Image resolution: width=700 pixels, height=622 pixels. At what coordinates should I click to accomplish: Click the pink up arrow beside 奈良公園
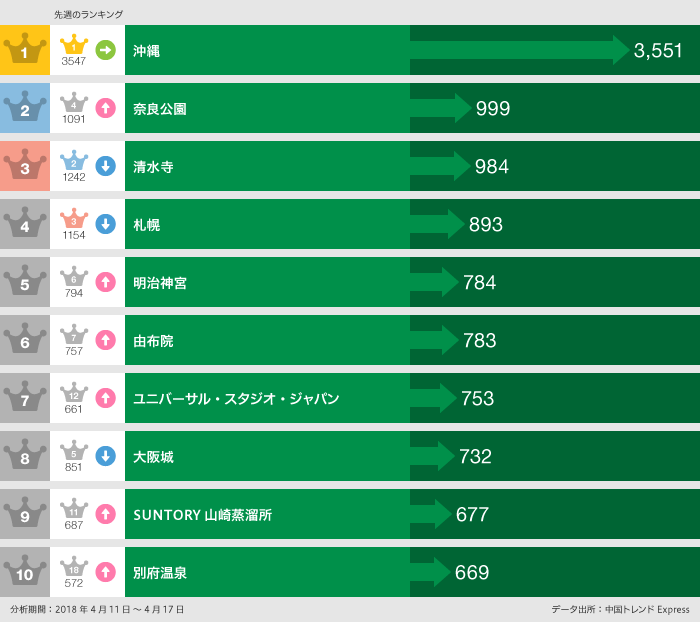pyautogui.click(x=105, y=108)
